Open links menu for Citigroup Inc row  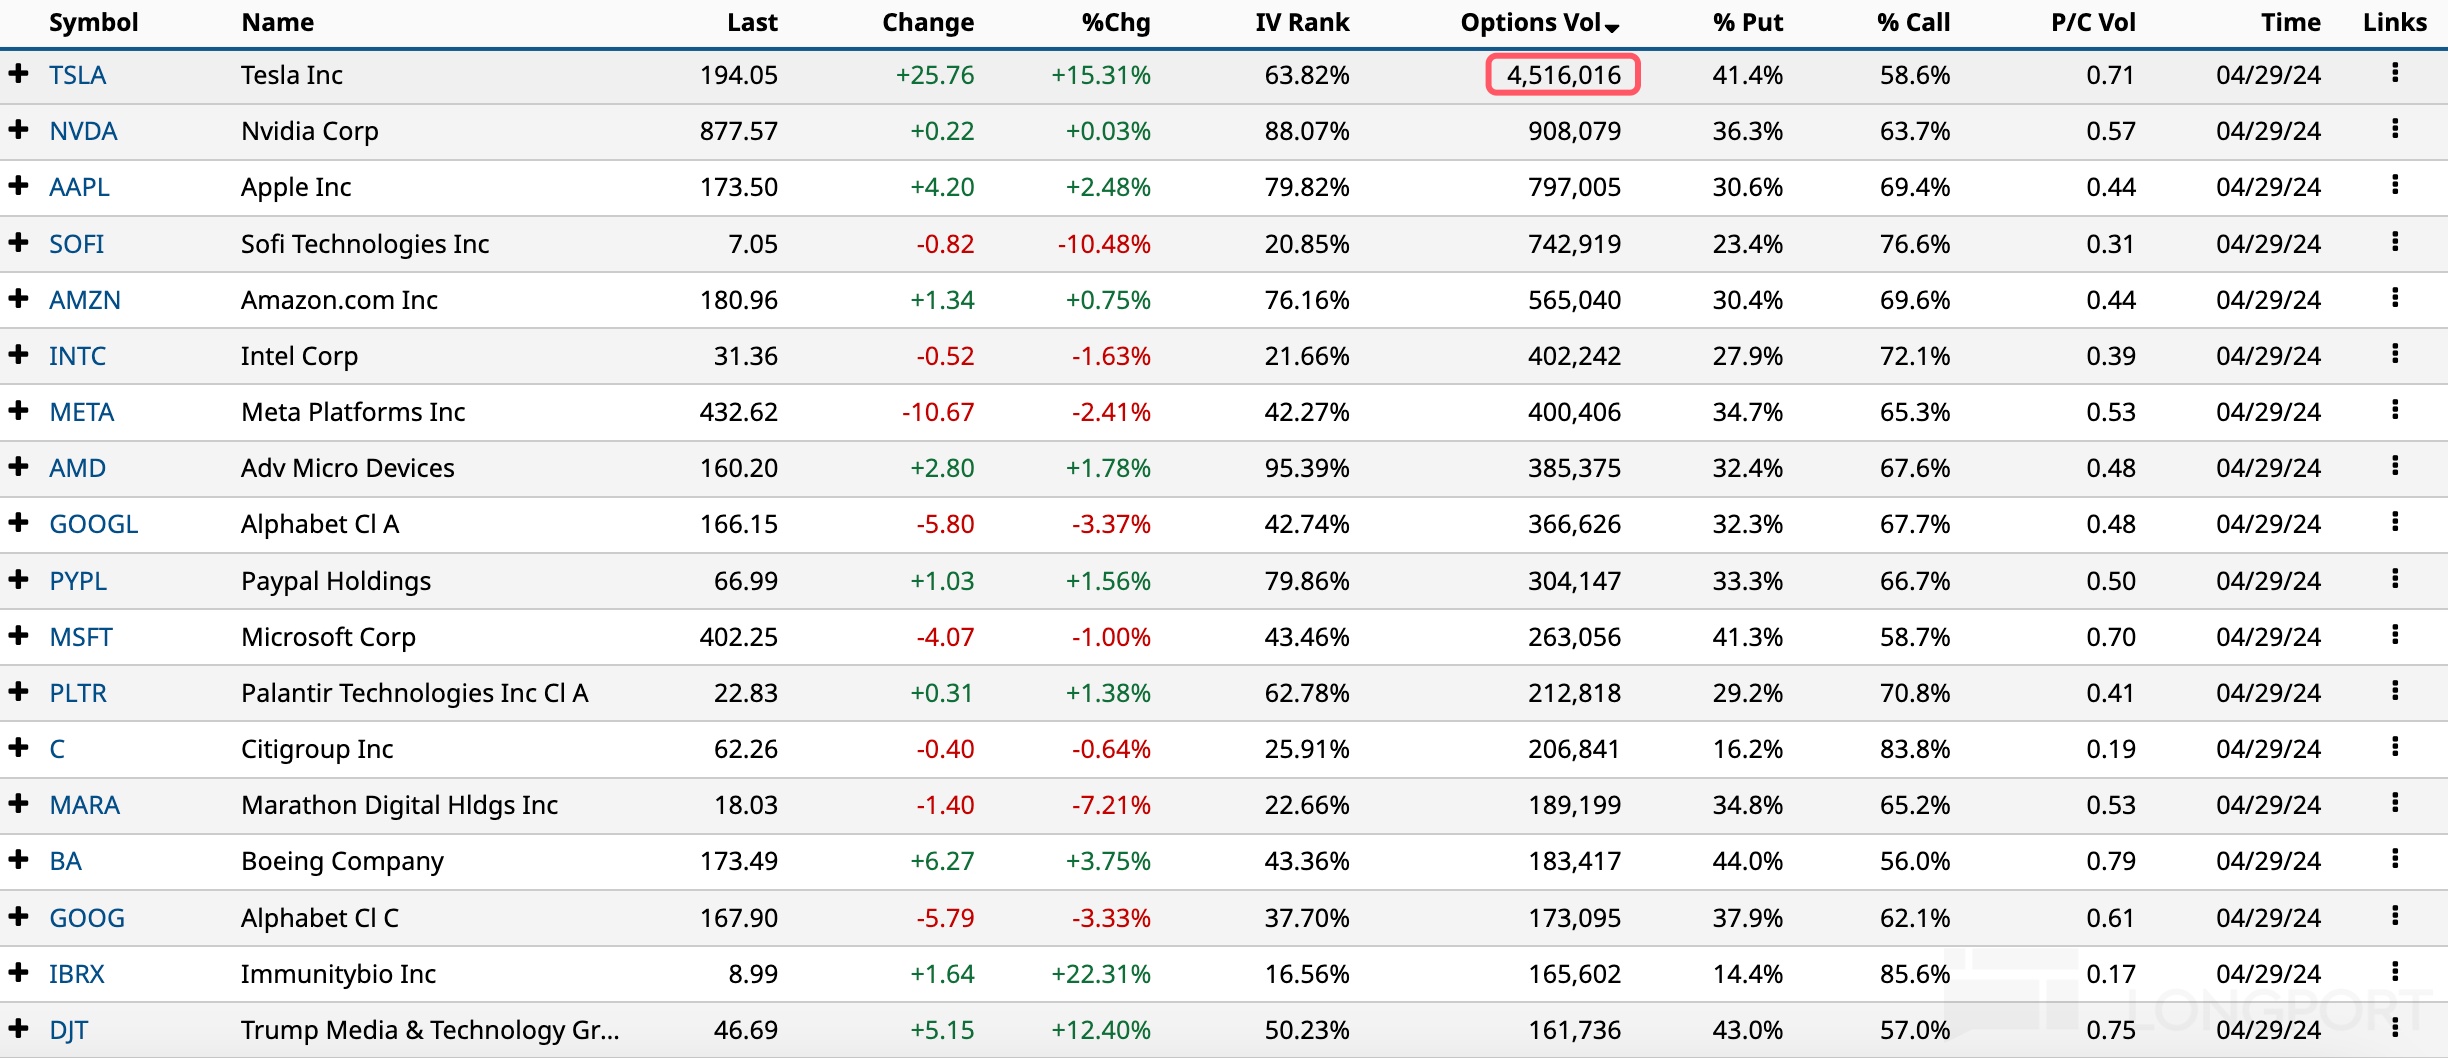[x=2395, y=747]
